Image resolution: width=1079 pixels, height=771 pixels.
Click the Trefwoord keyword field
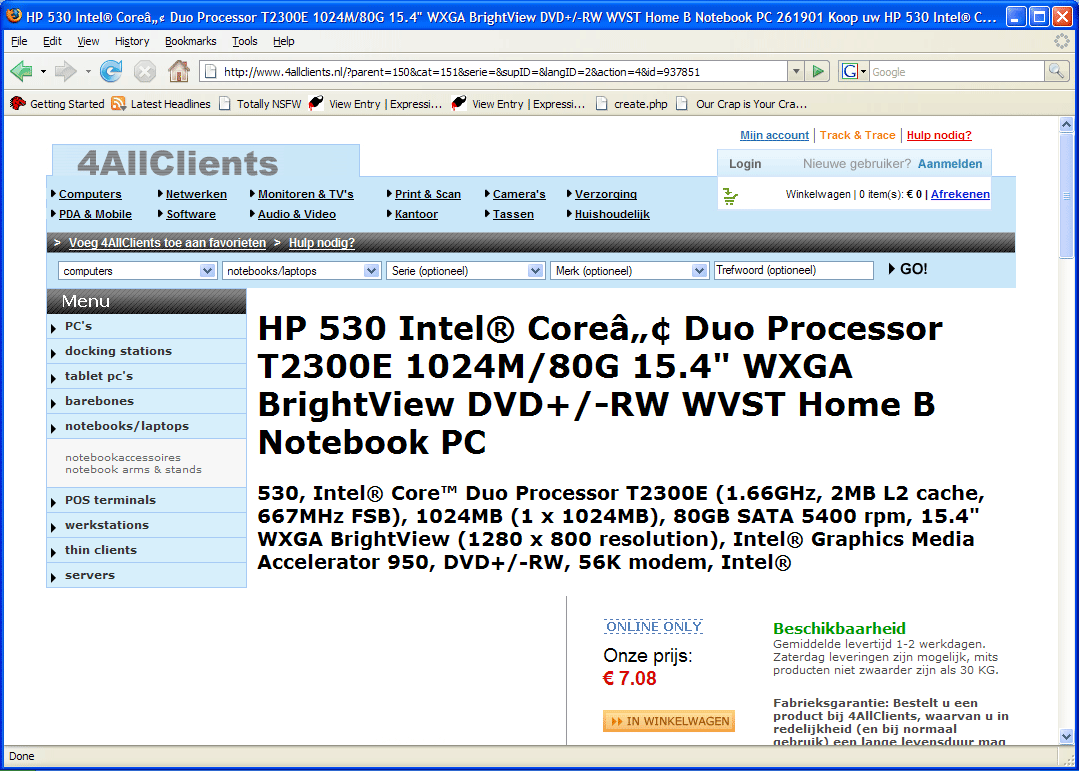pyautogui.click(x=793, y=271)
